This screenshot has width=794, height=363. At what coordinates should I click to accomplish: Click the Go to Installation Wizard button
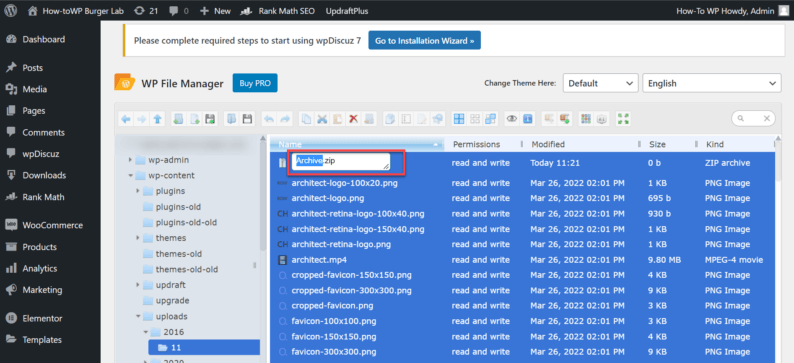tap(424, 41)
